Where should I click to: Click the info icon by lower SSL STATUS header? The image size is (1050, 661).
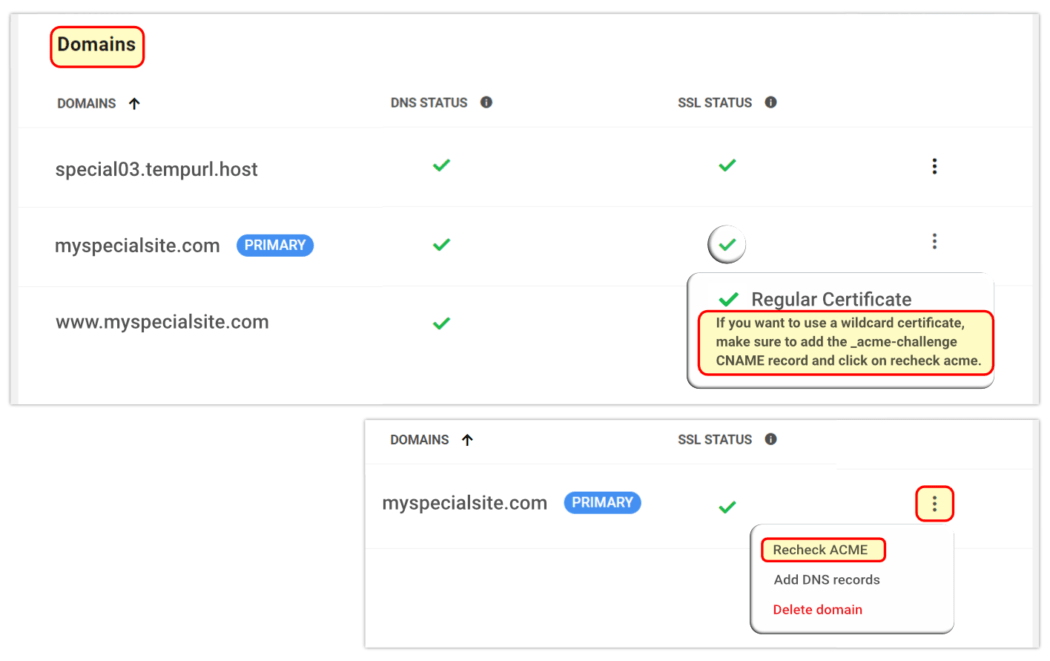(771, 438)
